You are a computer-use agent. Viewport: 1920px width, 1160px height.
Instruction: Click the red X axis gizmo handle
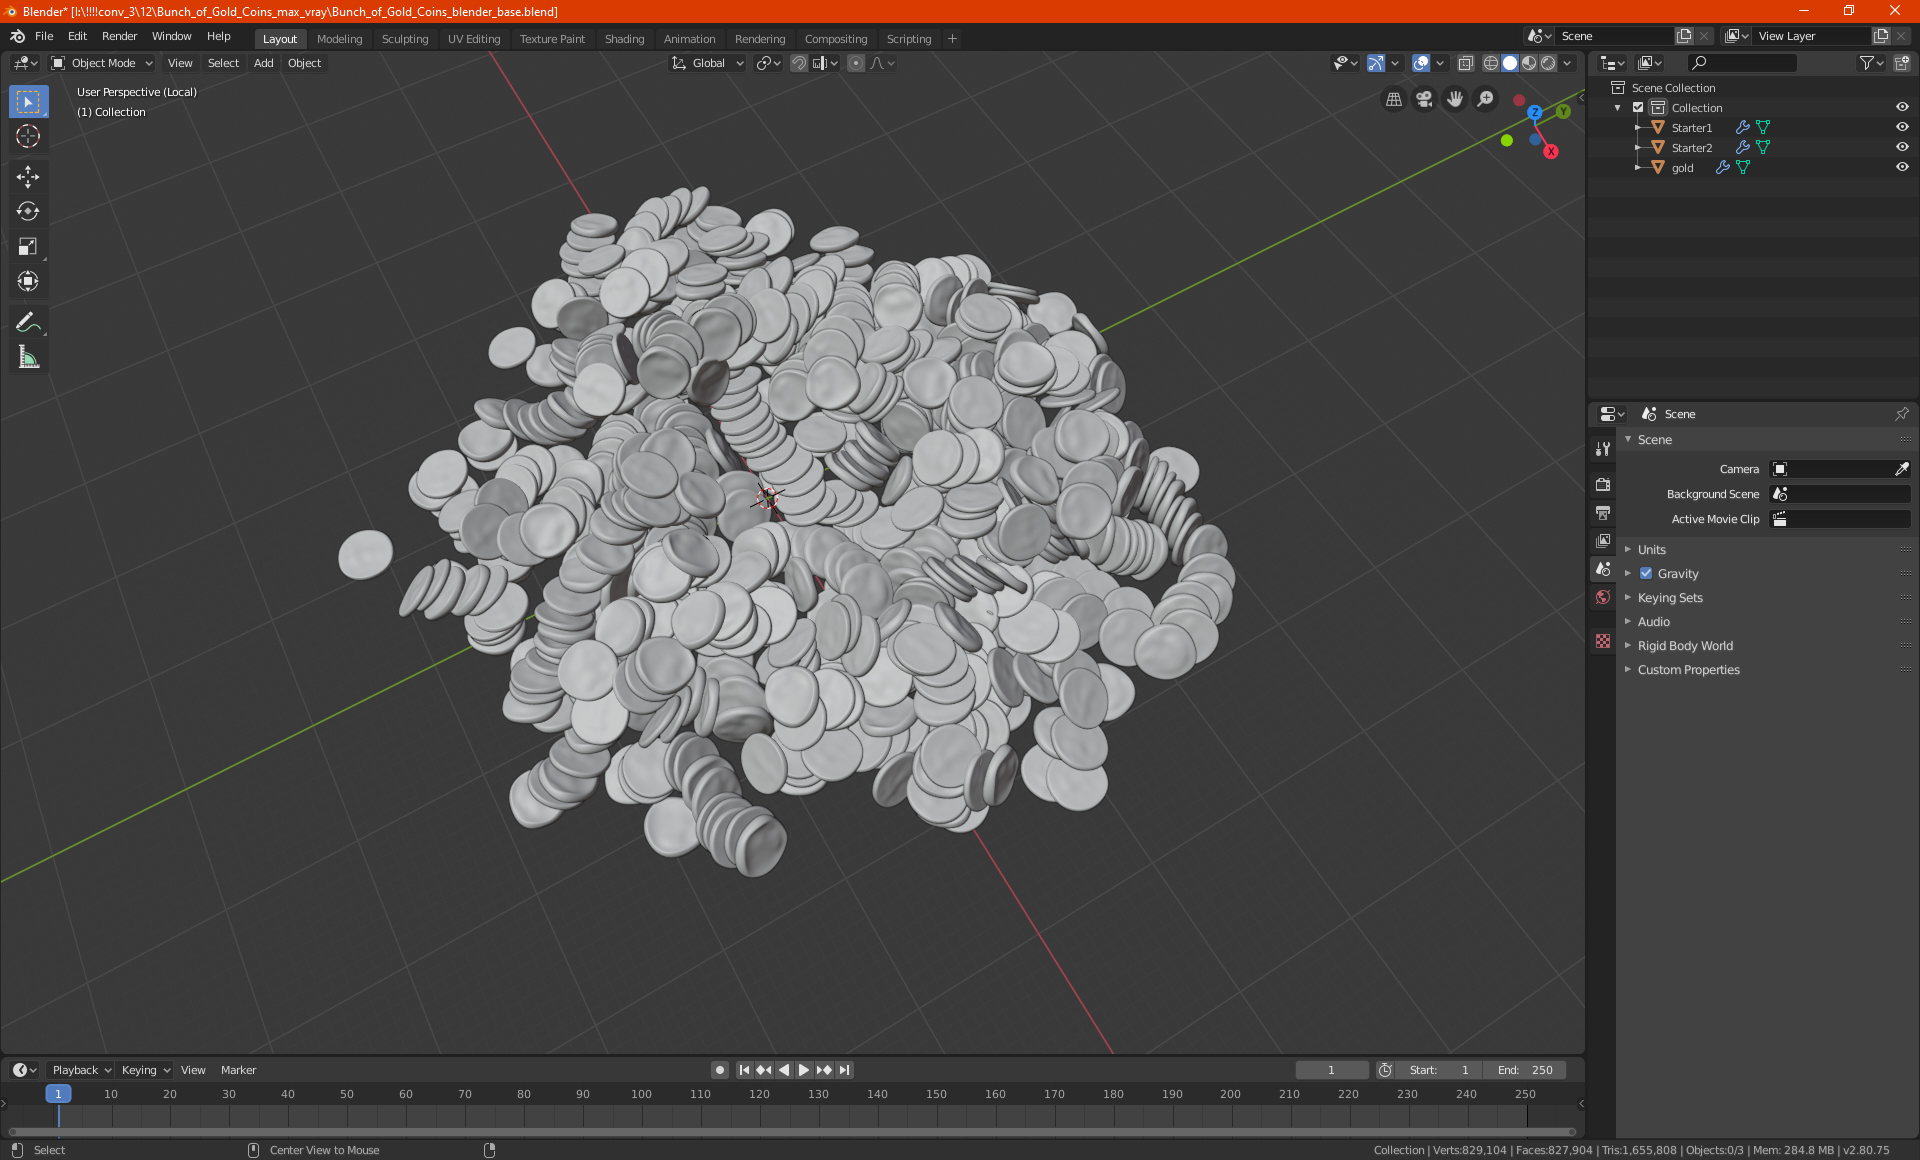tap(1550, 151)
